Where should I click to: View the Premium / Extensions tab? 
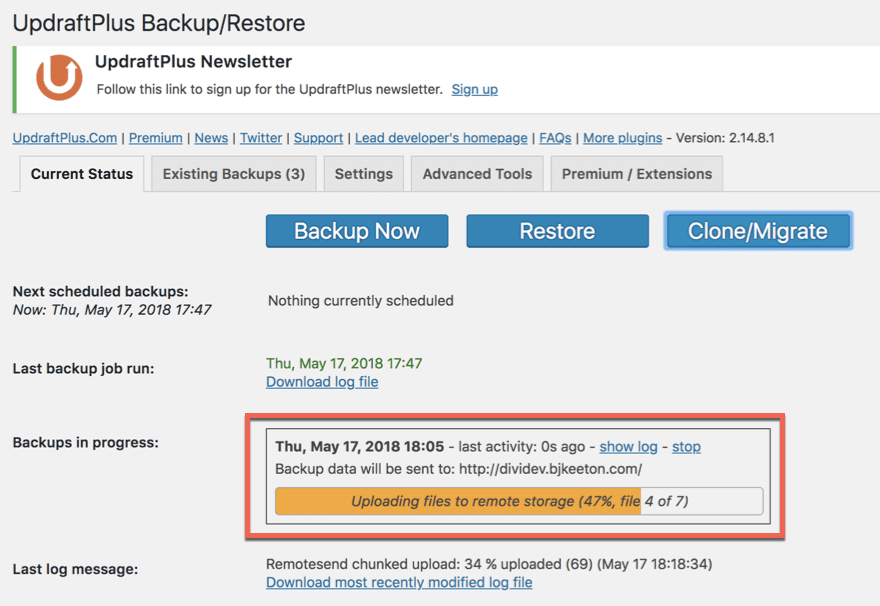tap(636, 173)
